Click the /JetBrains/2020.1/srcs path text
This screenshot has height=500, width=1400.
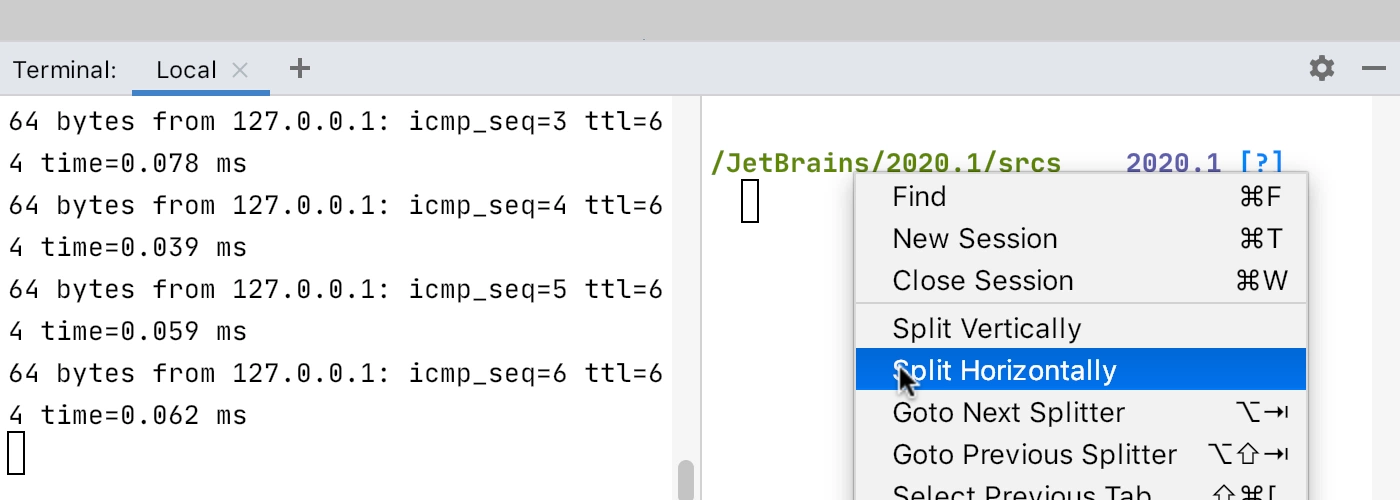coord(886,163)
